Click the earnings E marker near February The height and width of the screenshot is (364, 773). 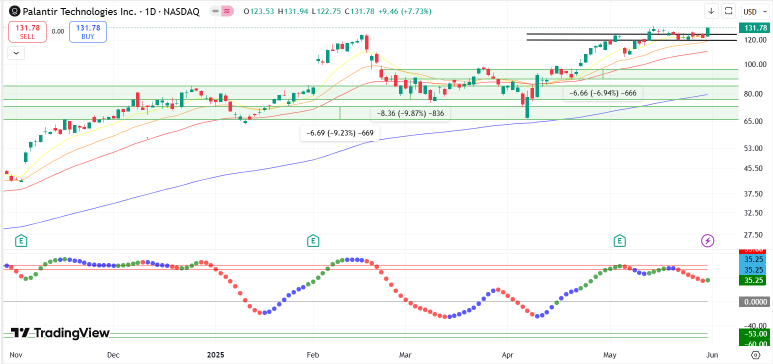tap(312, 241)
